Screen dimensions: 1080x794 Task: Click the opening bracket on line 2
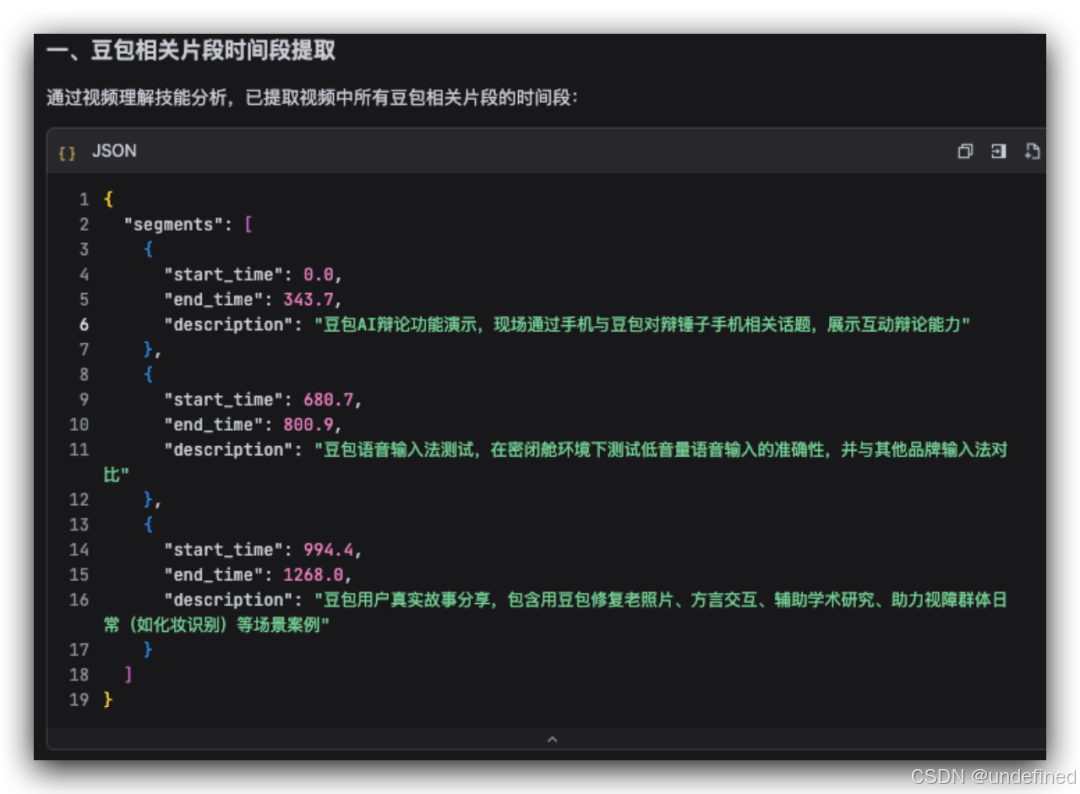click(x=248, y=224)
